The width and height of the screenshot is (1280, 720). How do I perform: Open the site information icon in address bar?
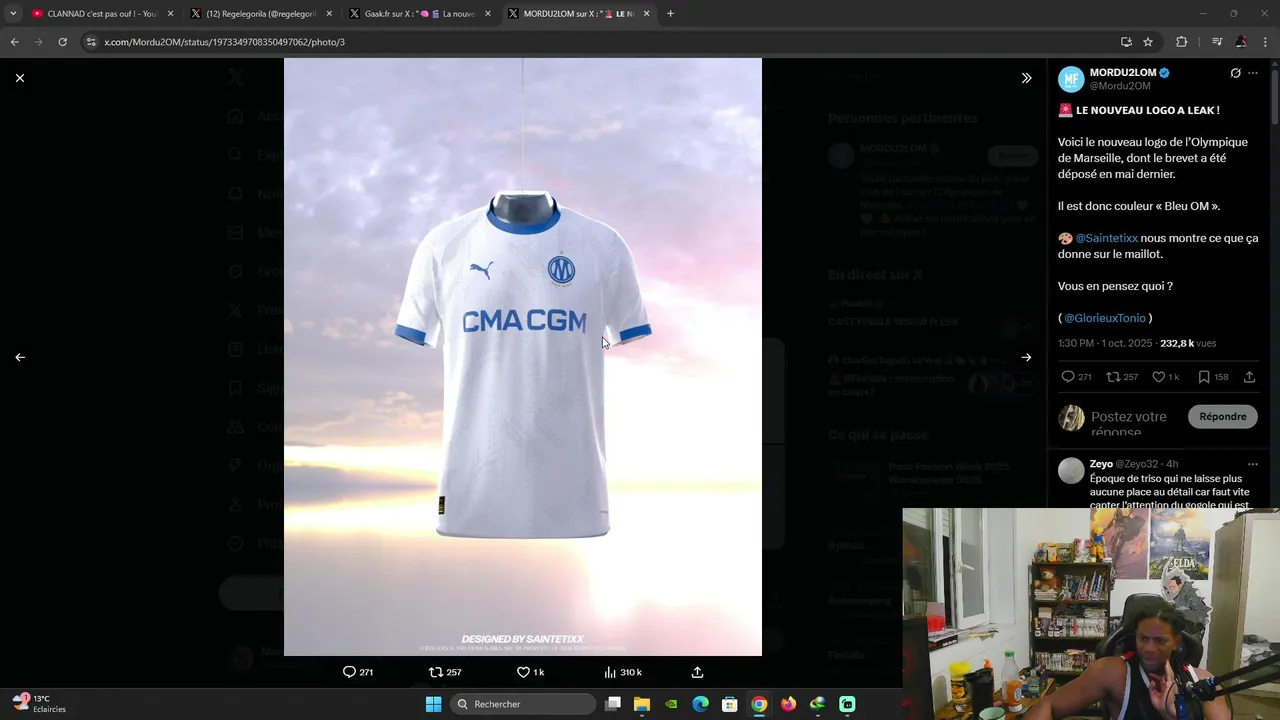(91, 42)
